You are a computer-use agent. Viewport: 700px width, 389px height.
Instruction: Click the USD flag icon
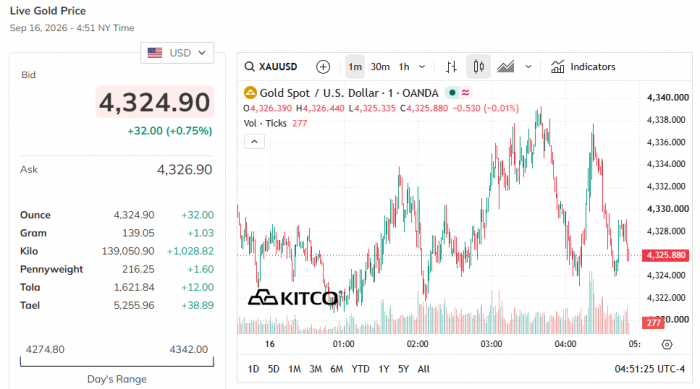tap(155, 53)
